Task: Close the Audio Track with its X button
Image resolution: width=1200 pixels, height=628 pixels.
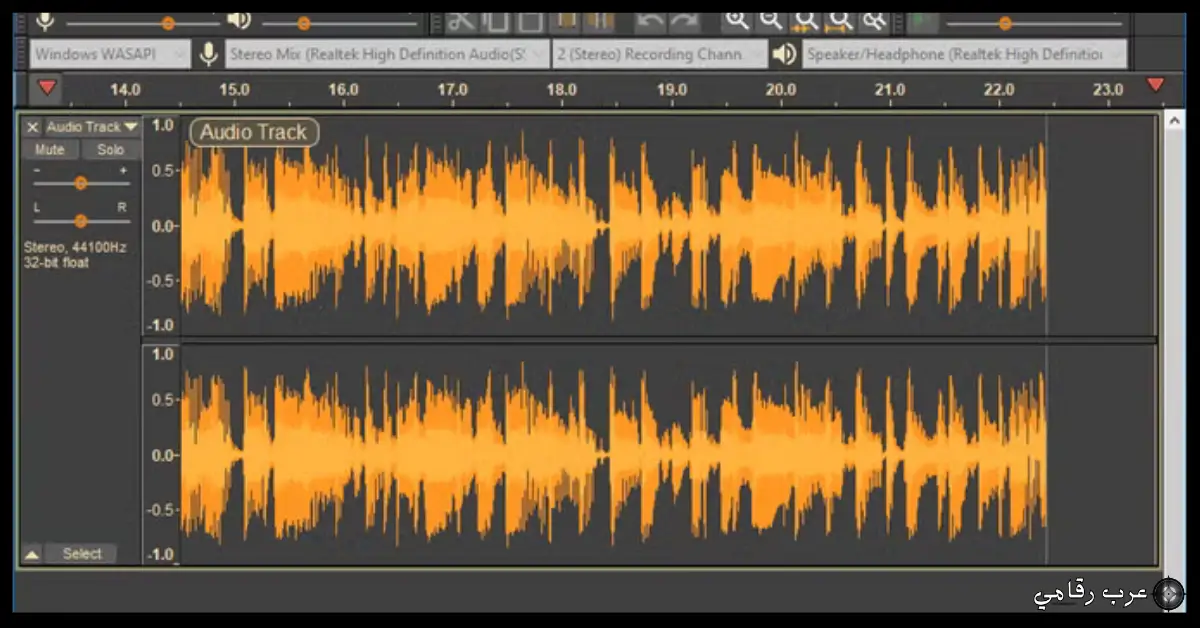Action: click(30, 127)
